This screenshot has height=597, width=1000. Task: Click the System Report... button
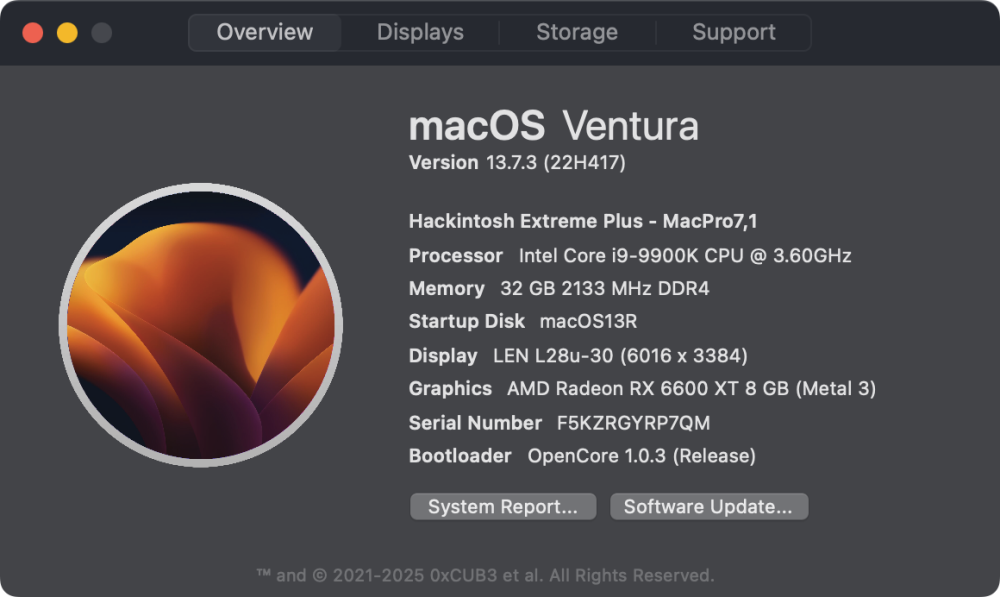pyautogui.click(x=503, y=506)
